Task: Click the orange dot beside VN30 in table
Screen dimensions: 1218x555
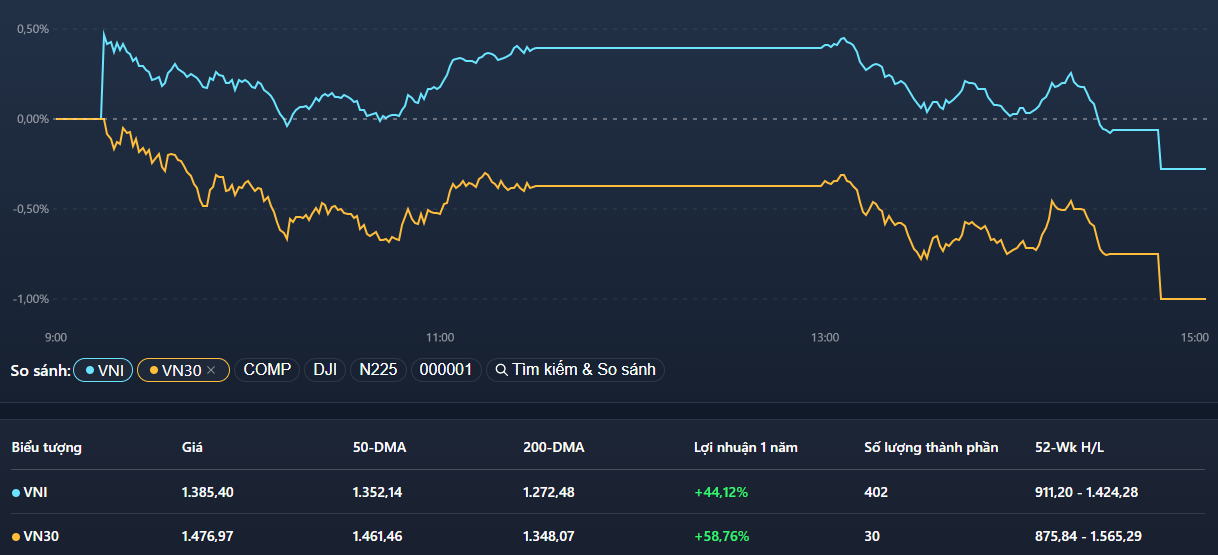Action: pyautogui.click(x=15, y=537)
